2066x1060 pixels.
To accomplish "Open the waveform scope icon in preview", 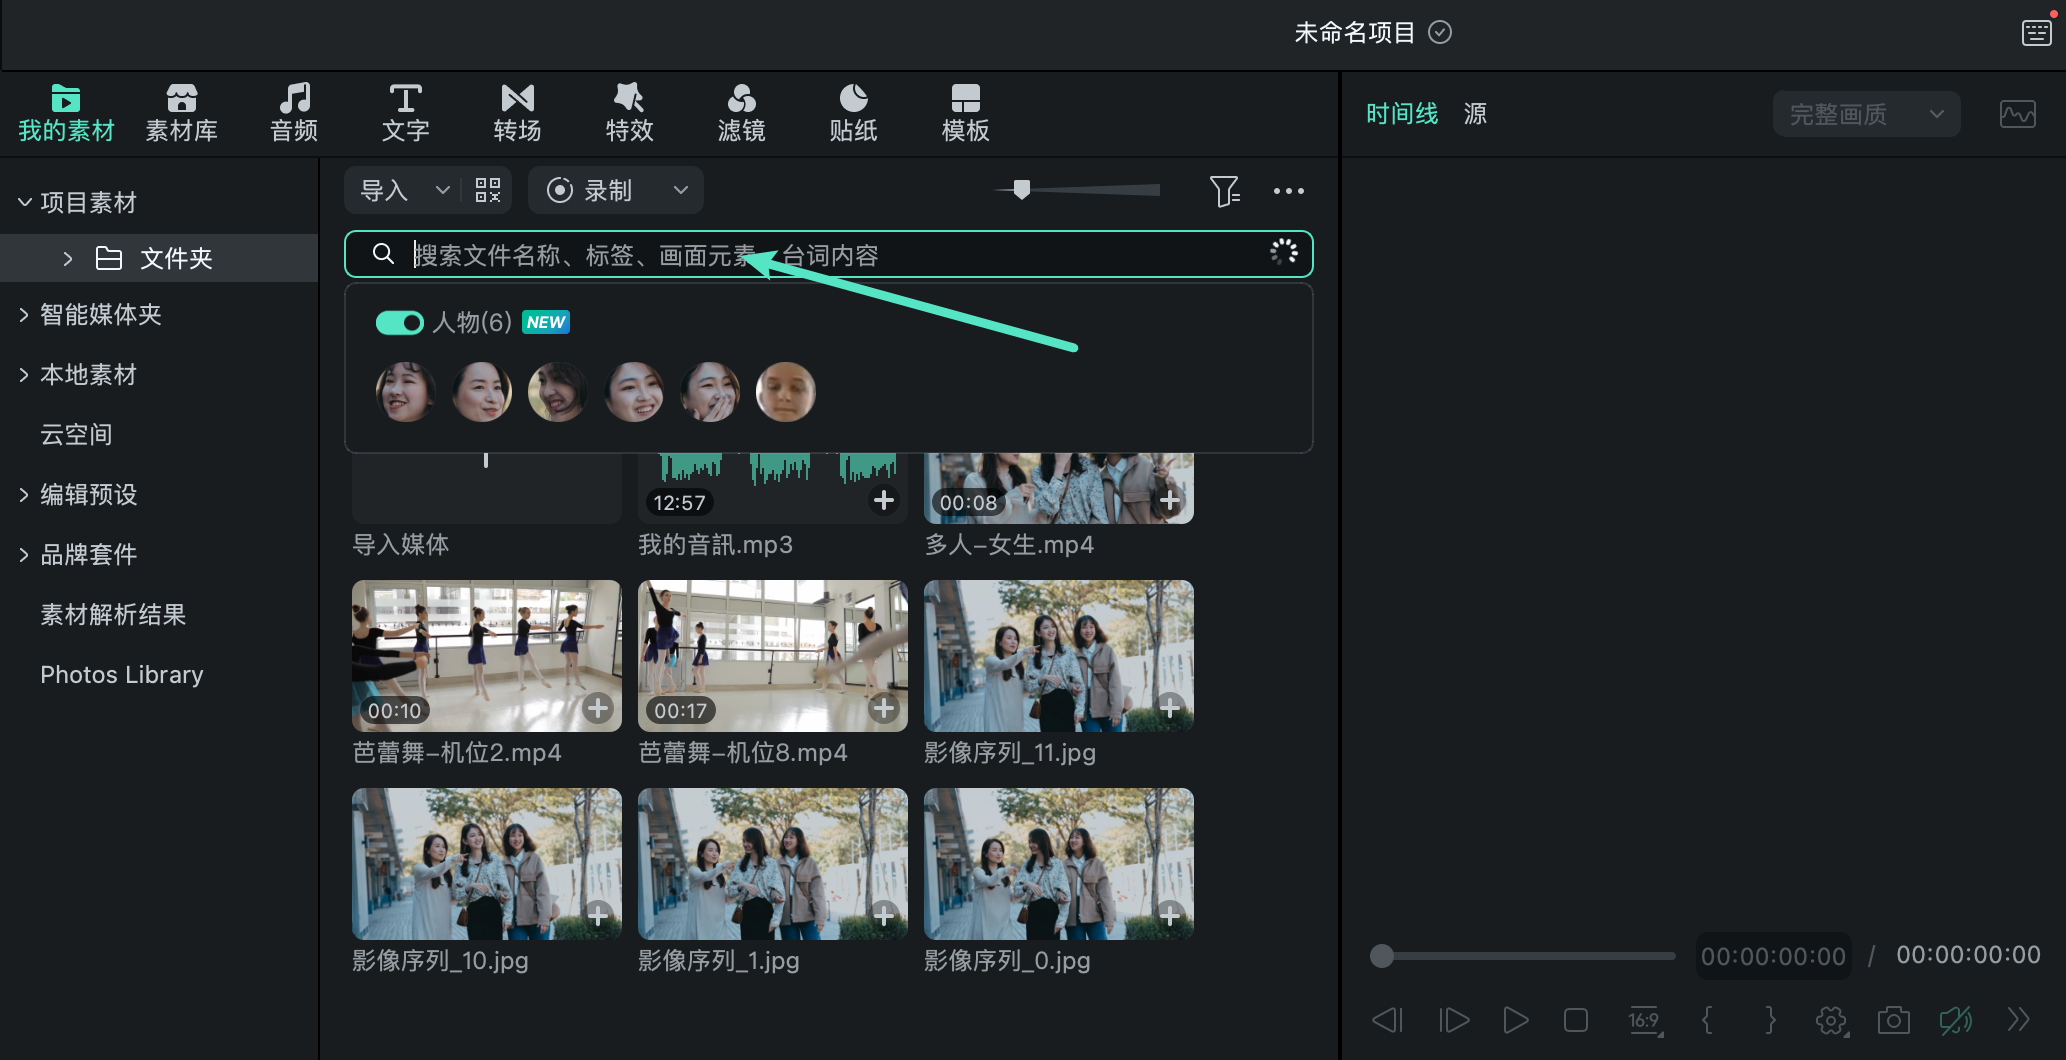I will pyautogui.click(x=2017, y=114).
